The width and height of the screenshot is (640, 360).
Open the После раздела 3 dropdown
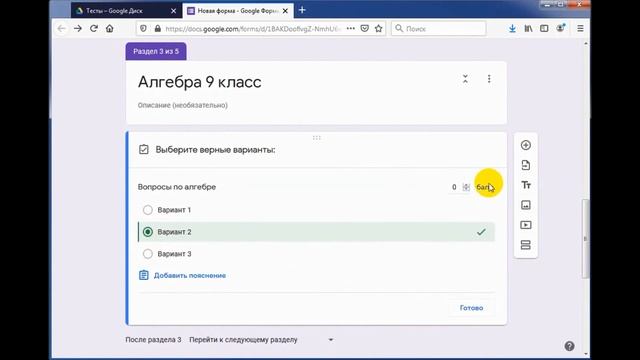point(261,340)
